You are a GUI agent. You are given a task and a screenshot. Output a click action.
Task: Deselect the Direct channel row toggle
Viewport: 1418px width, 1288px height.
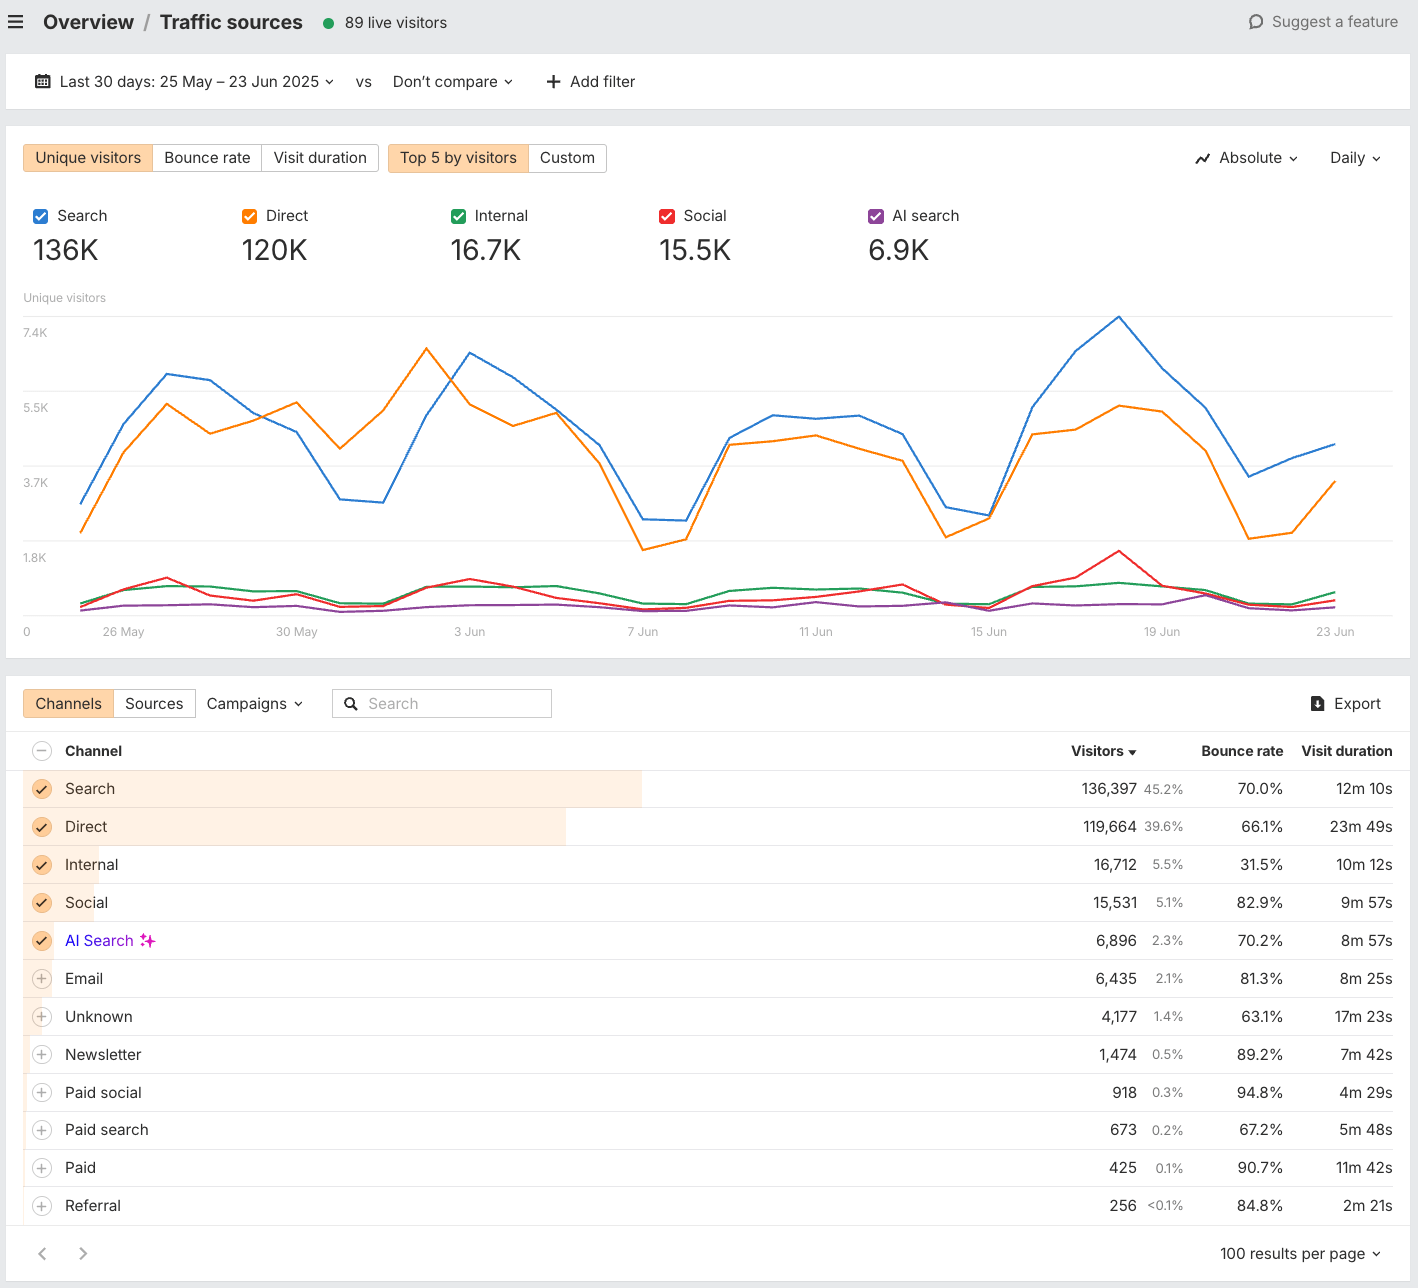pyautogui.click(x=41, y=827)
